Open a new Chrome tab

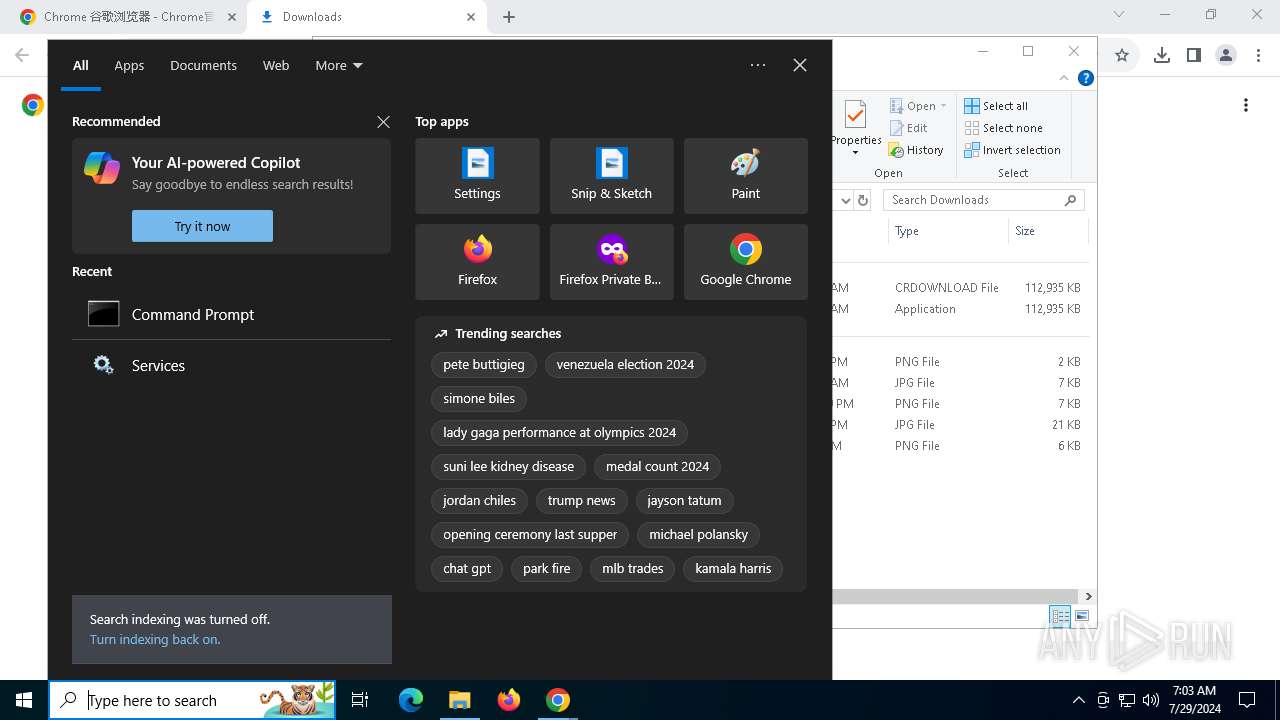point(509,17)
